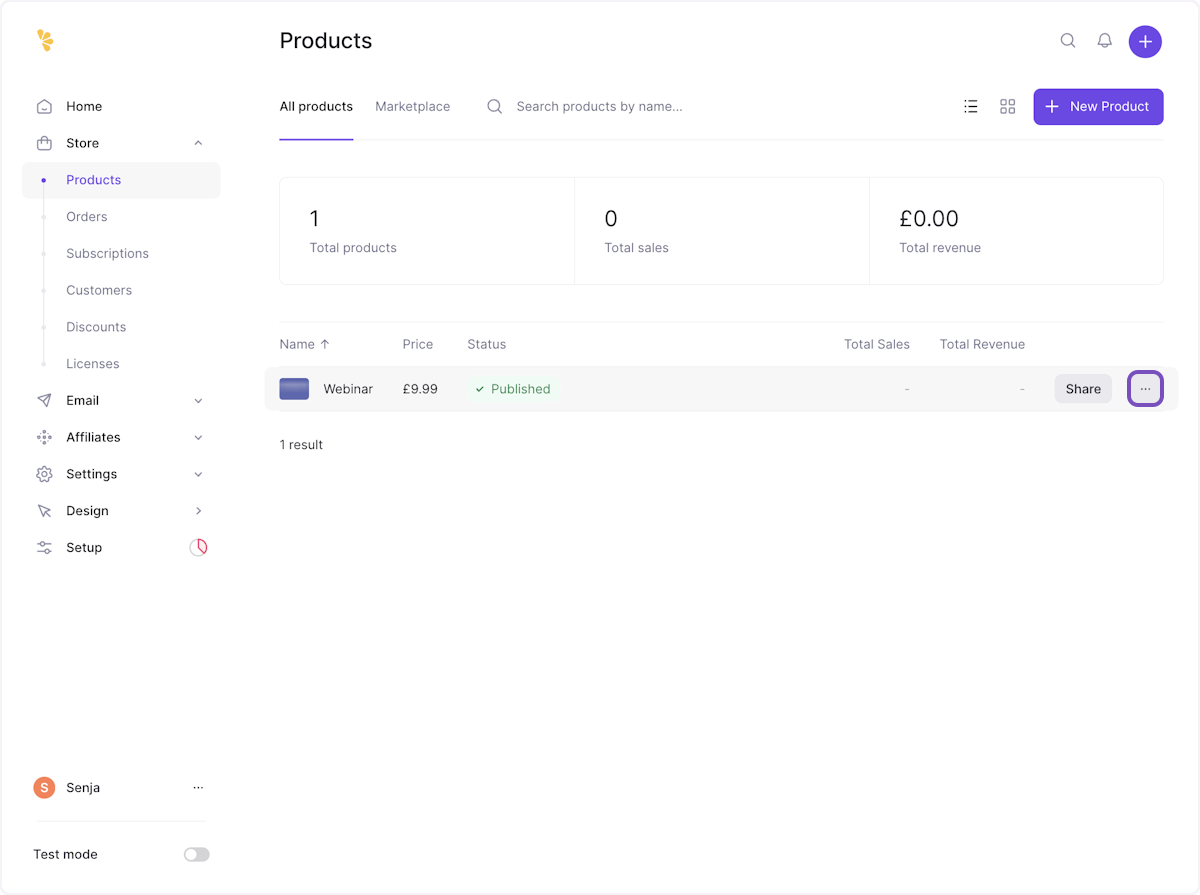Screen dimensions: 1200x895
Task: Switch to list view icon
Action: click(970, 106)
